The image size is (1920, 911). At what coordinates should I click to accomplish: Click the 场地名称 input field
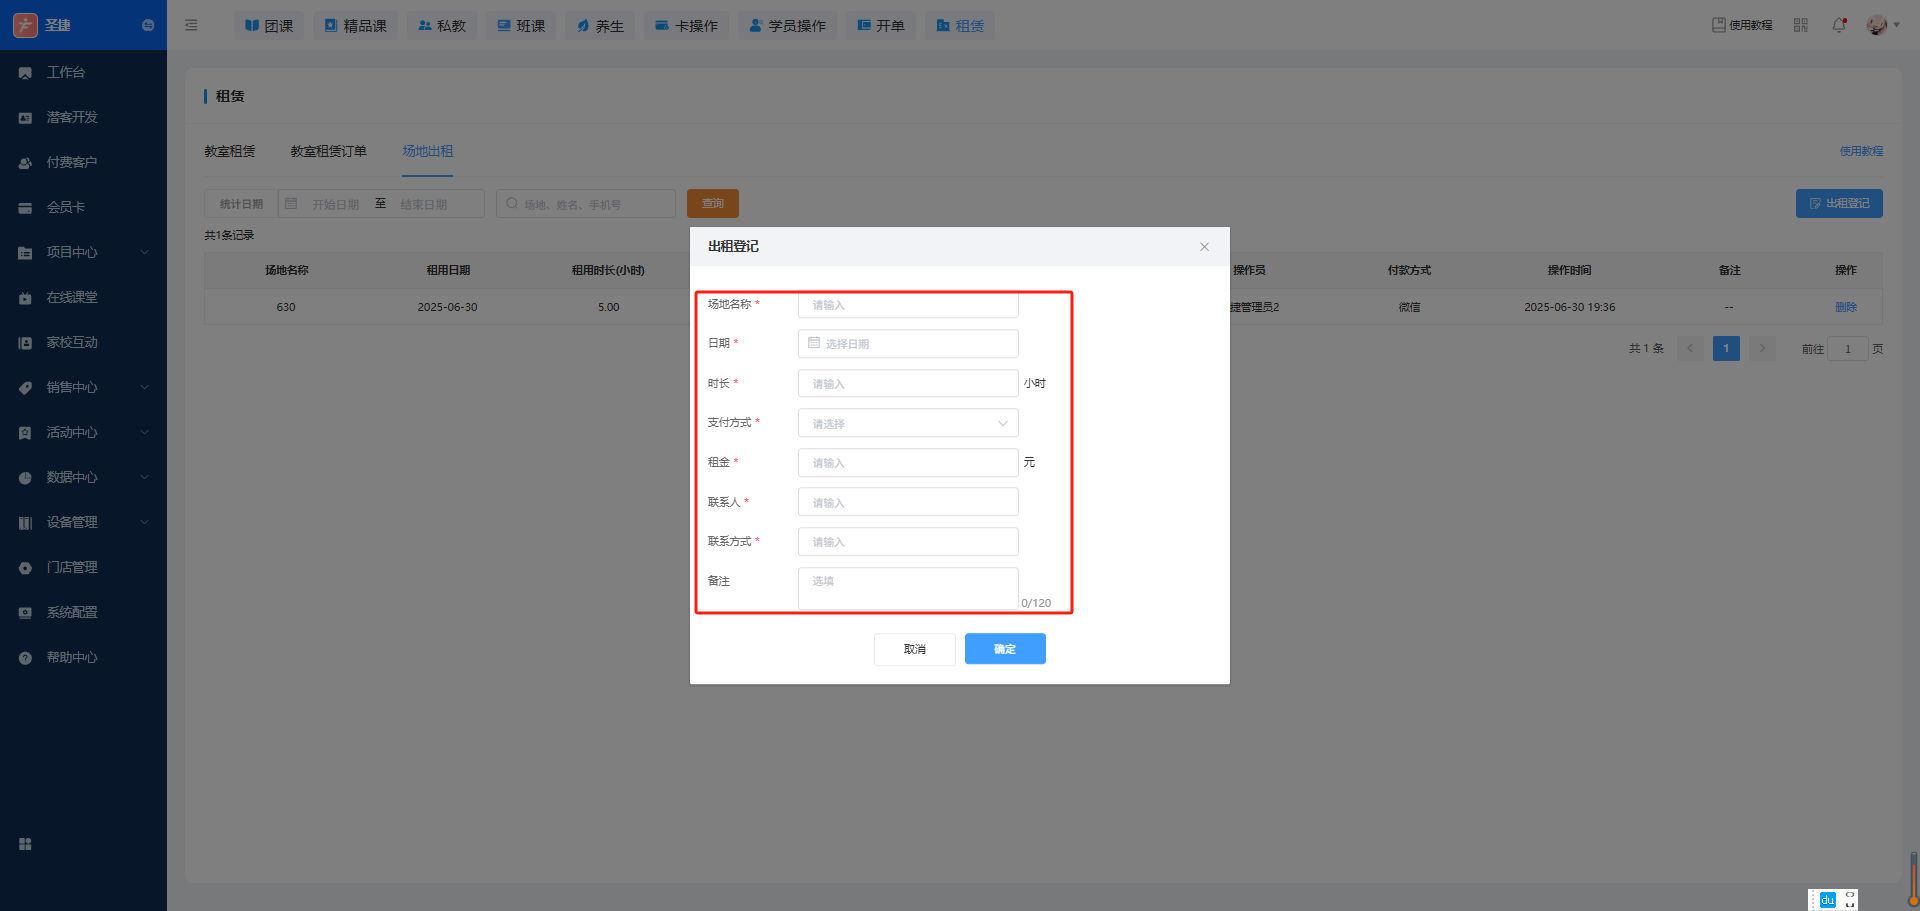pos(907,305)
